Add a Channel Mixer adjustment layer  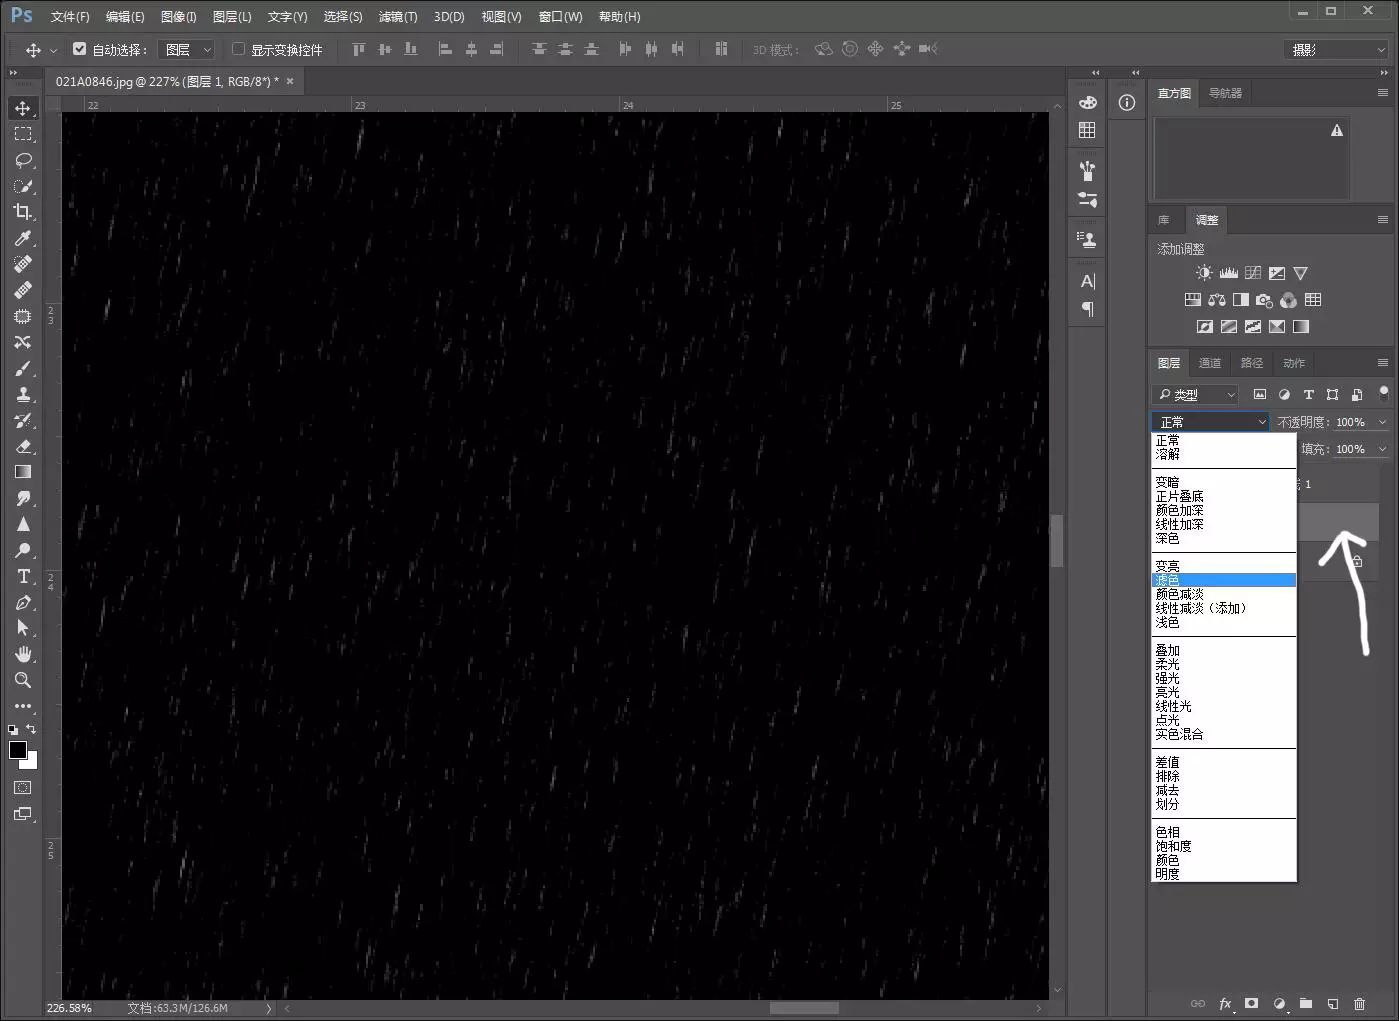(x=1289, y=300)
